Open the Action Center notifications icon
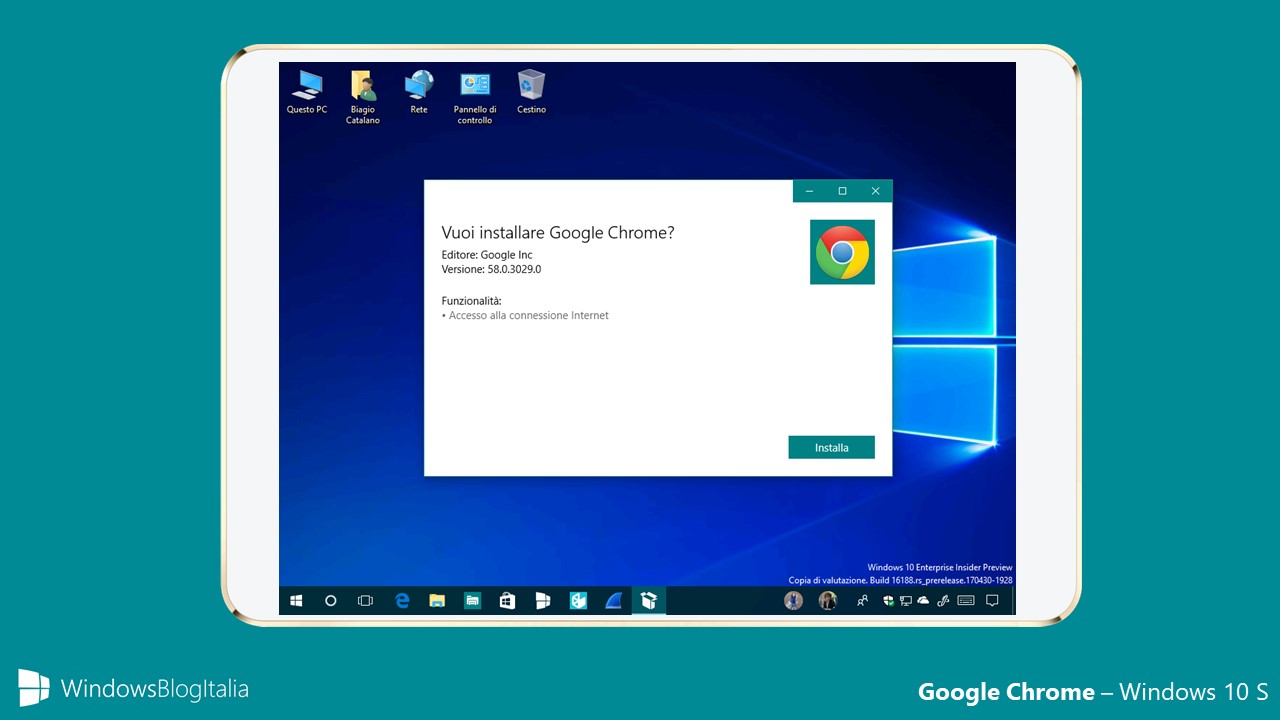The image size is (1280, 720). tap(992, 601)
